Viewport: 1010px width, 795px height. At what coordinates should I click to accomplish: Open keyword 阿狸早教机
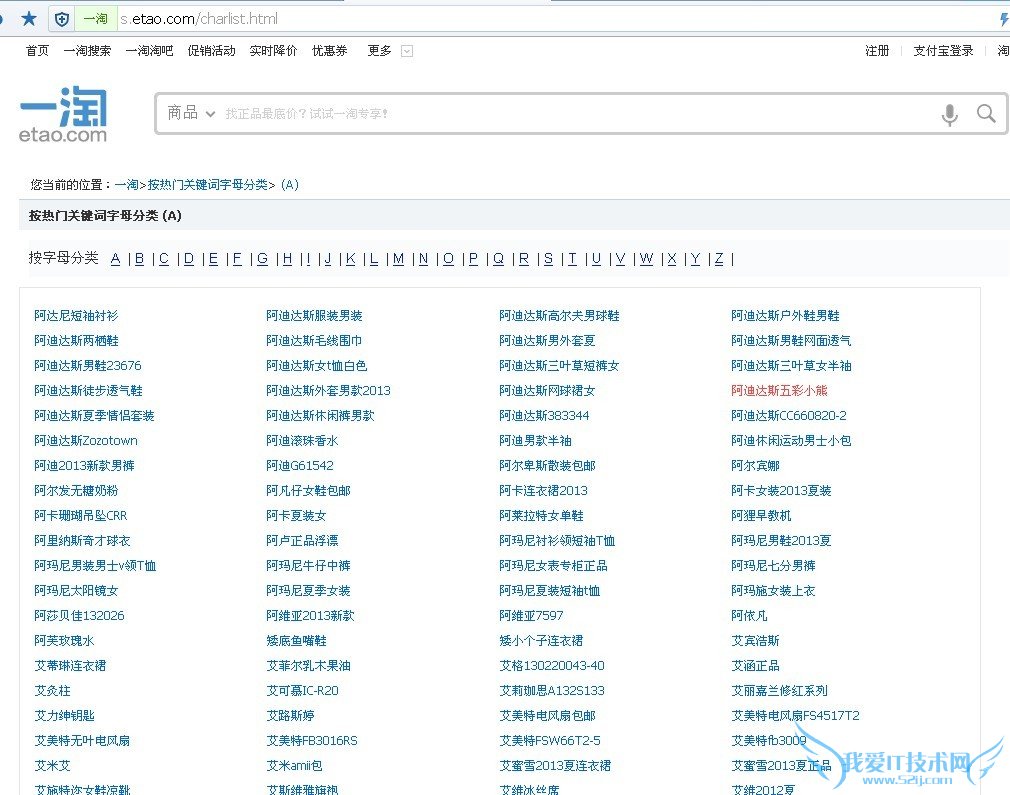[x=761, y=515]
